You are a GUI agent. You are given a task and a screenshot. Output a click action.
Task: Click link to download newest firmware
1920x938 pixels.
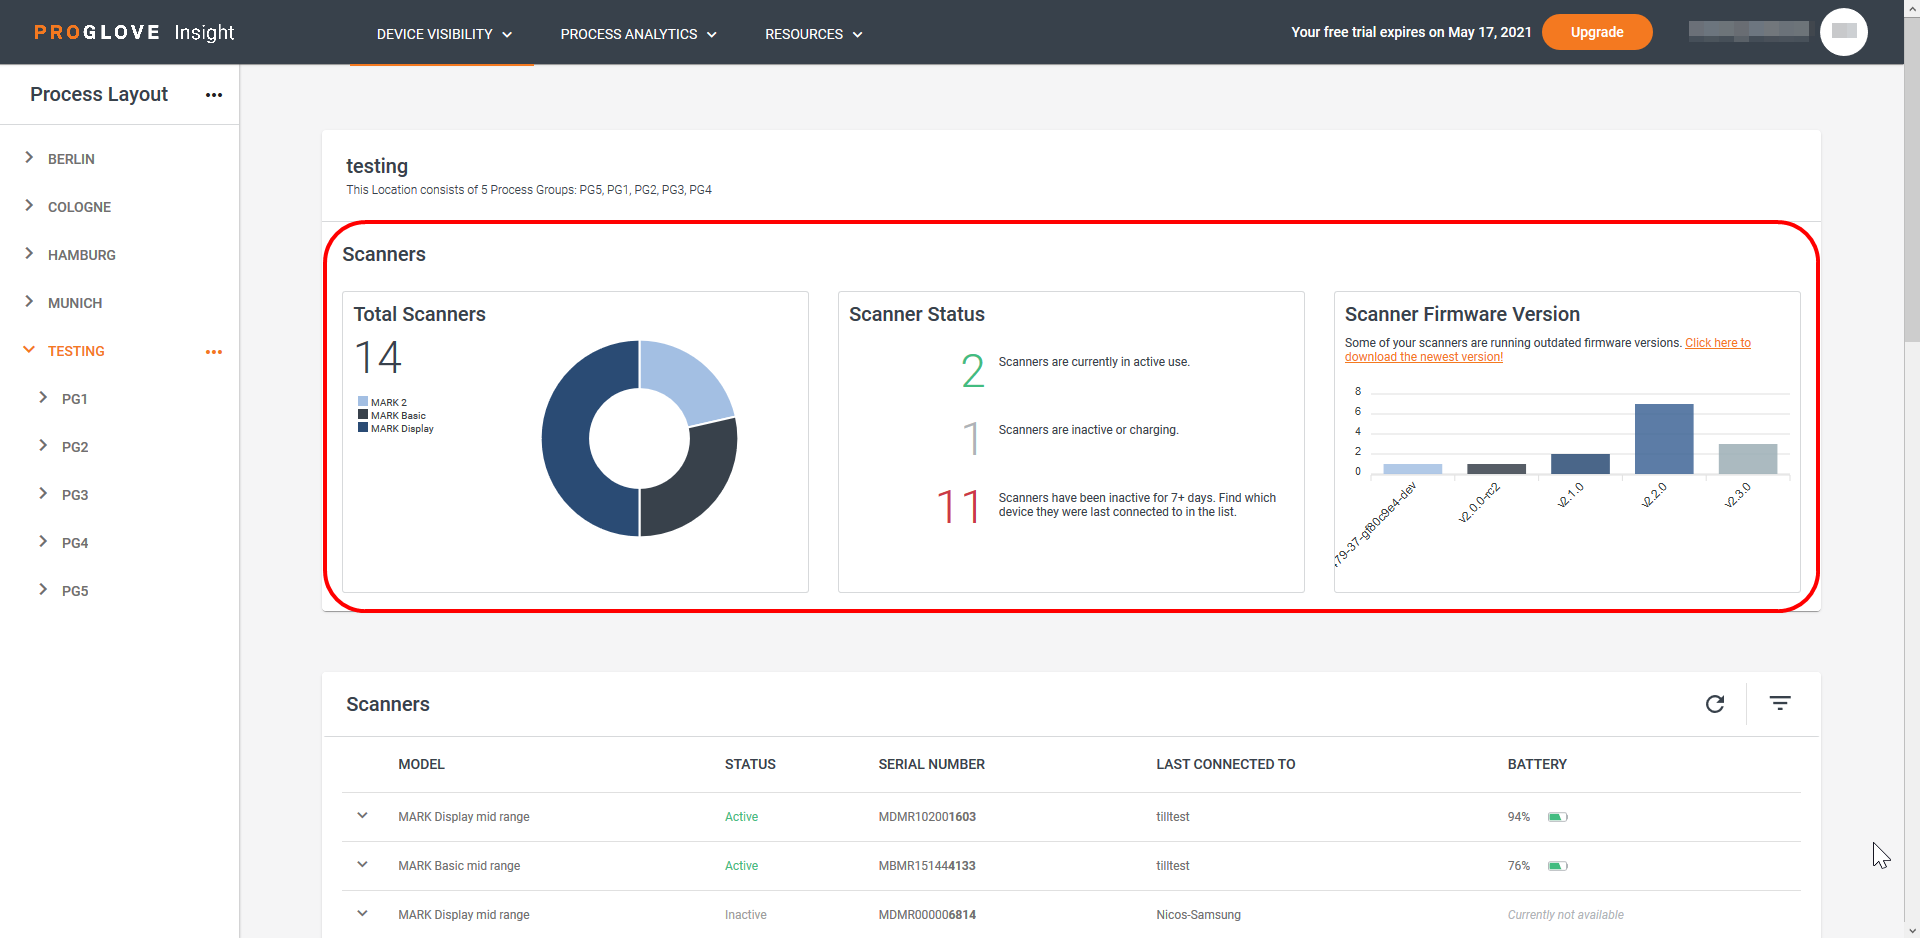click(1548, 350)
